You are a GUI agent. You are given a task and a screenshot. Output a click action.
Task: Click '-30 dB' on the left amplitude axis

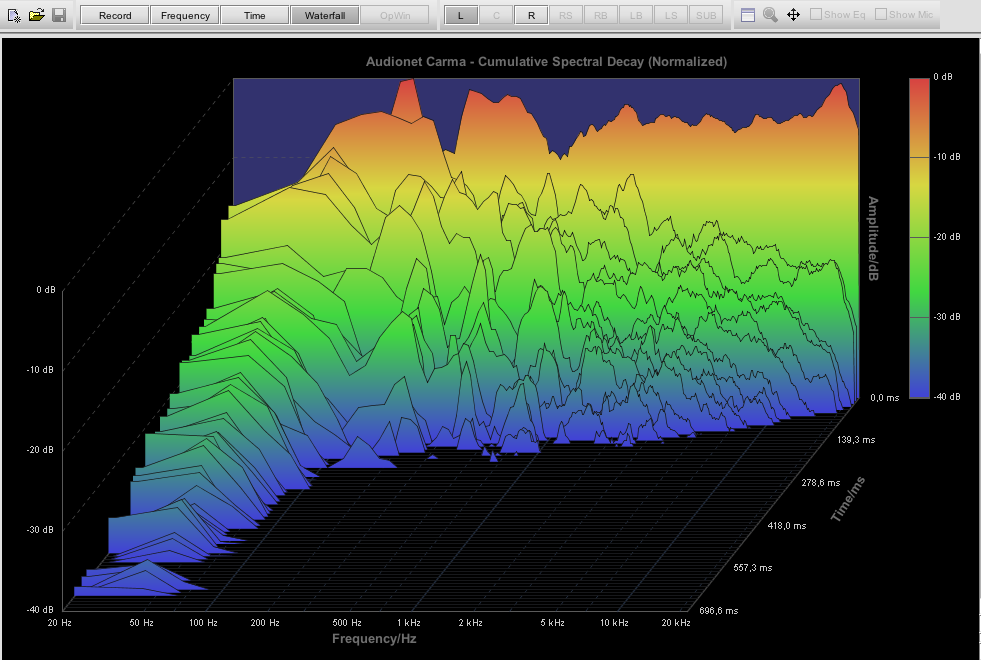[41, 530]
